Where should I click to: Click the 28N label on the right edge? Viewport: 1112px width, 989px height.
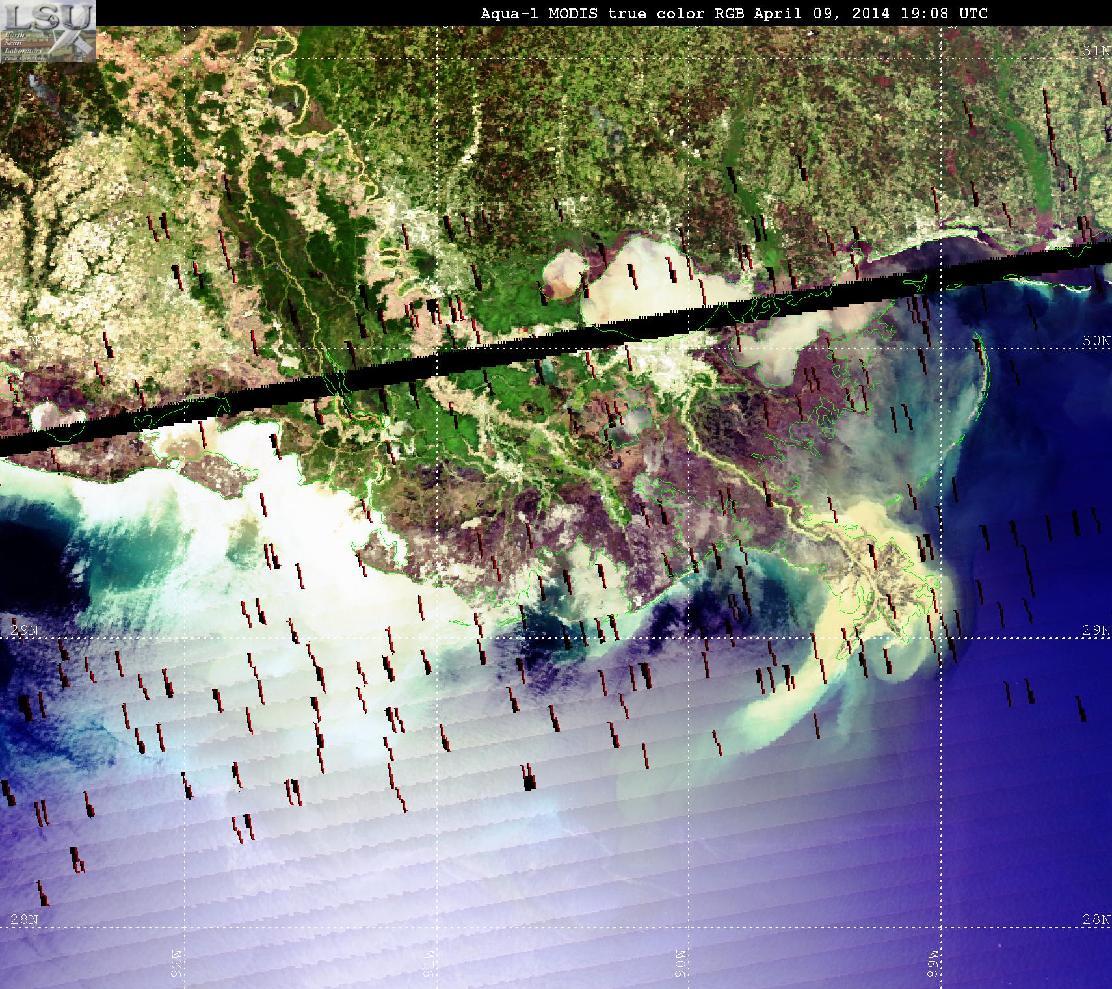pos(1096,920)
